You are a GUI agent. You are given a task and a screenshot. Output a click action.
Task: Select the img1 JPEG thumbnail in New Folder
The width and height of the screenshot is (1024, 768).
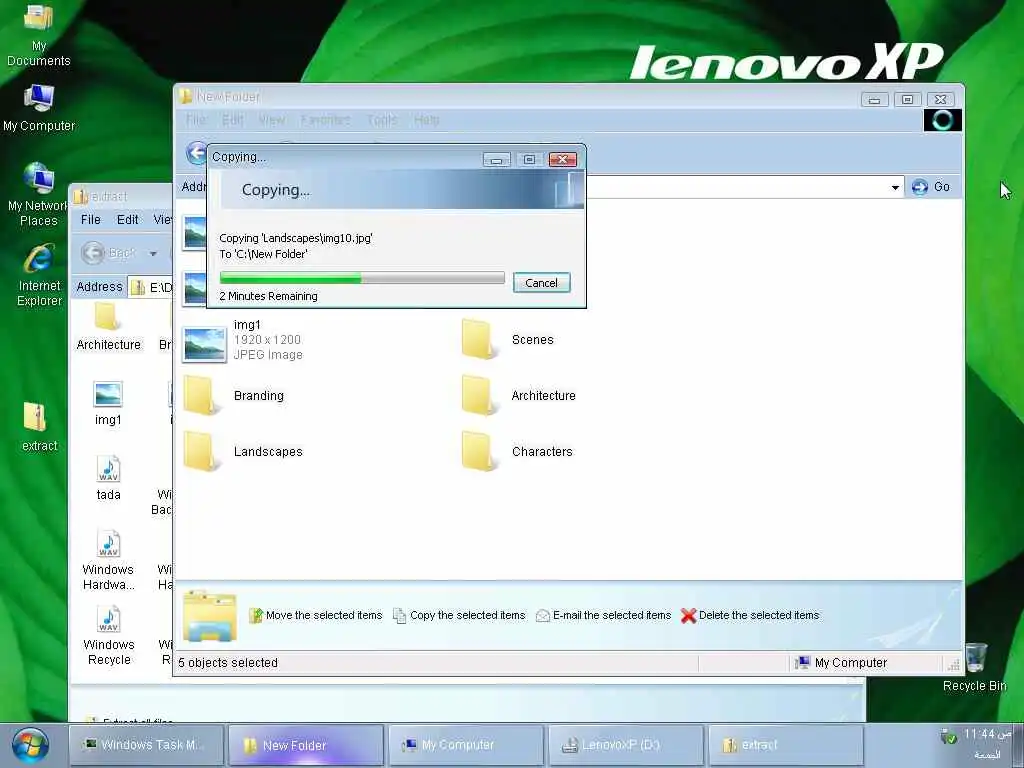(243, 340)
